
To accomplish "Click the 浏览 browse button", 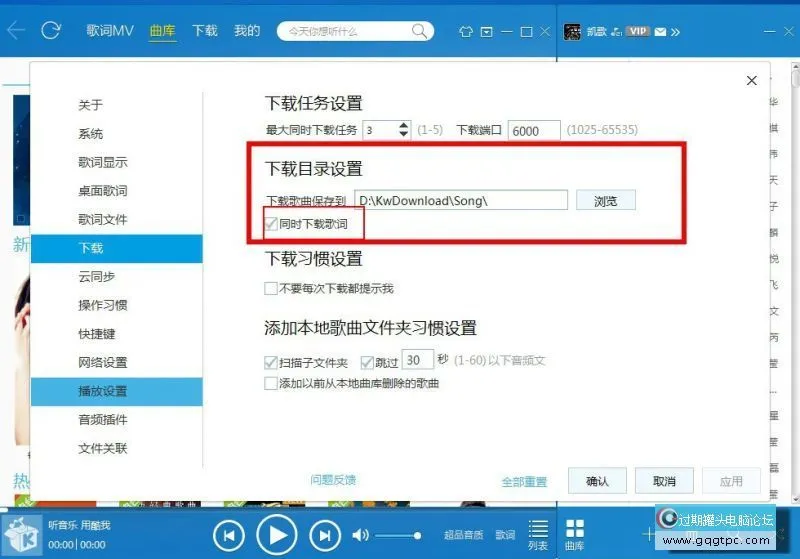I will click(x=606, y=200).
